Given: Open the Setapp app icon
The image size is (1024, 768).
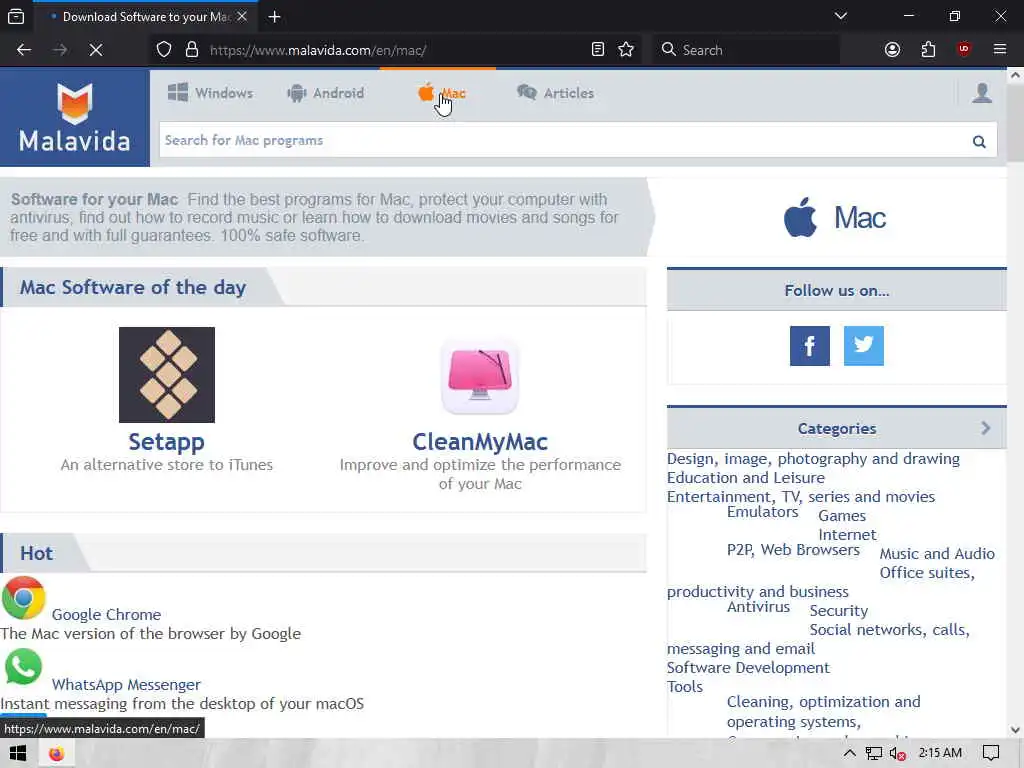Looking at the screenshot, I should click(x=167, y=375).
